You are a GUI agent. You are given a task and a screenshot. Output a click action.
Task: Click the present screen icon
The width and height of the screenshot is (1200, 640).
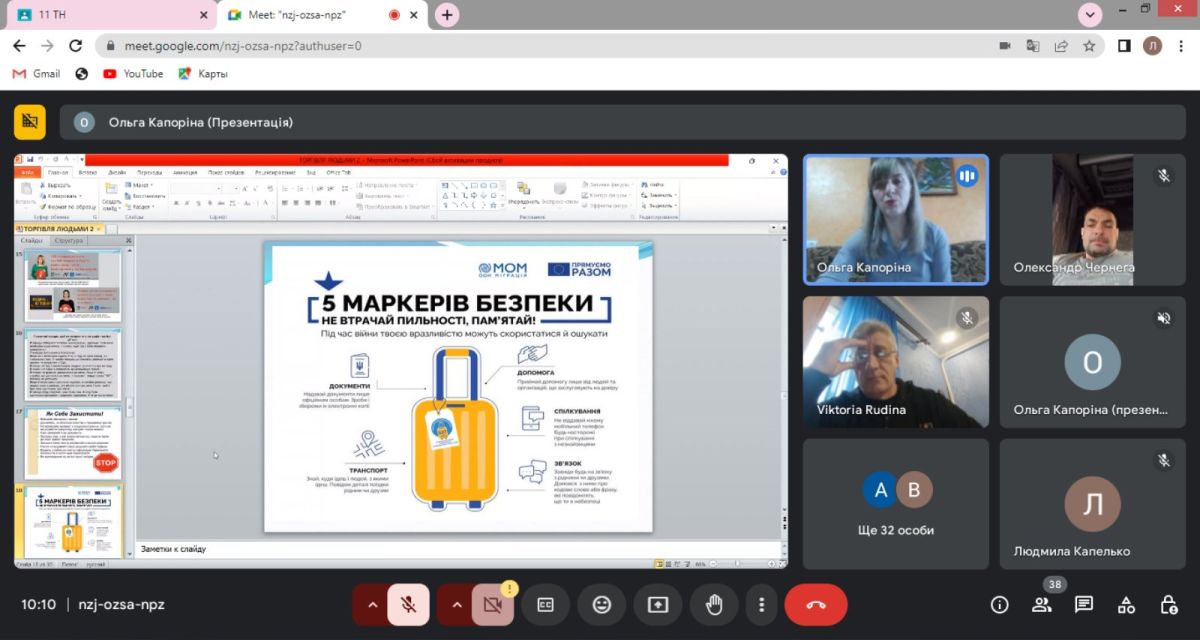658,605
